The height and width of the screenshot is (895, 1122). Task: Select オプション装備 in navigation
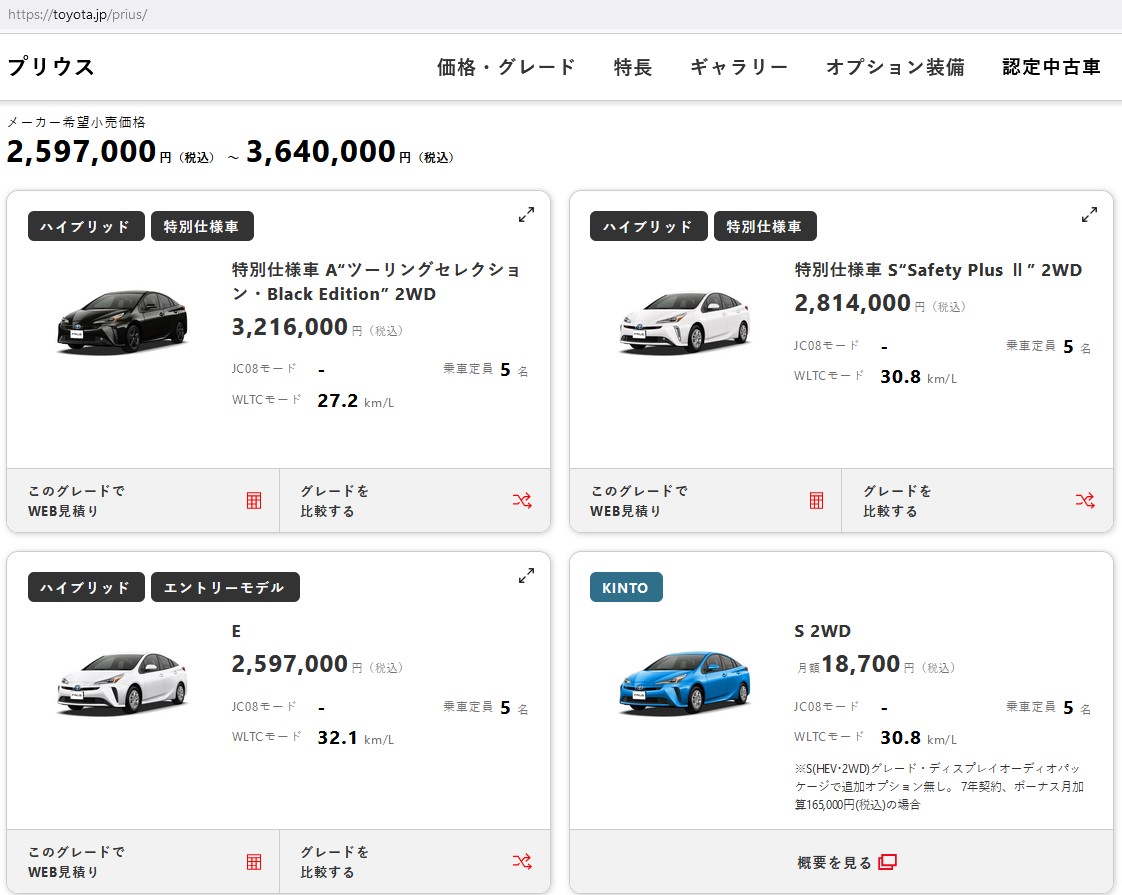(x=895, y=67)
